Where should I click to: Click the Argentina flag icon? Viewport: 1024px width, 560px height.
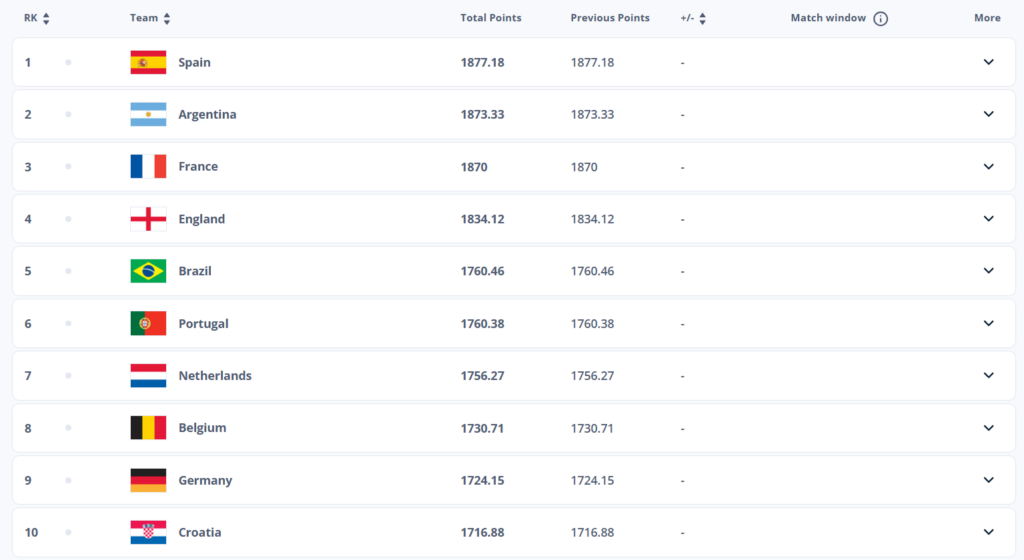click(x=148, y=114)
